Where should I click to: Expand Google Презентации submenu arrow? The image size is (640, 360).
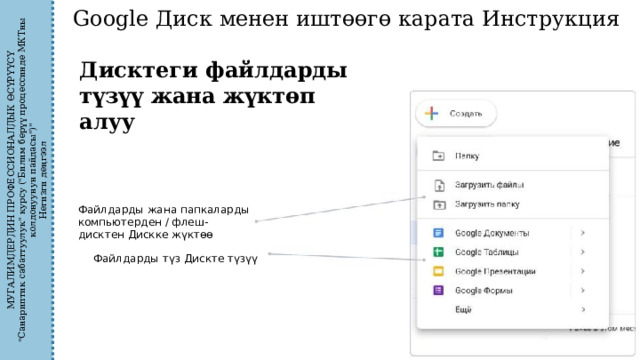583,271
